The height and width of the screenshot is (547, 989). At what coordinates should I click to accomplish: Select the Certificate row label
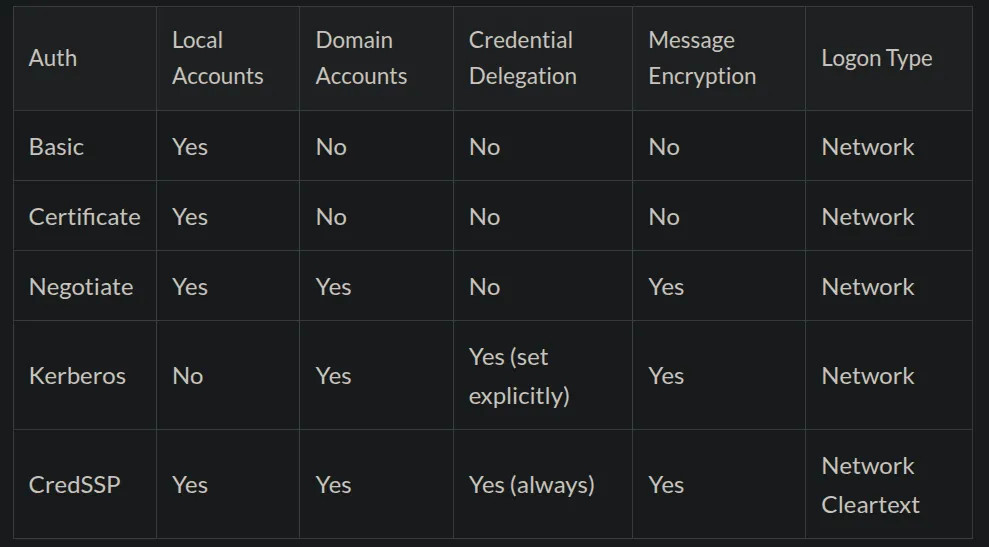[x=85, y=216]
